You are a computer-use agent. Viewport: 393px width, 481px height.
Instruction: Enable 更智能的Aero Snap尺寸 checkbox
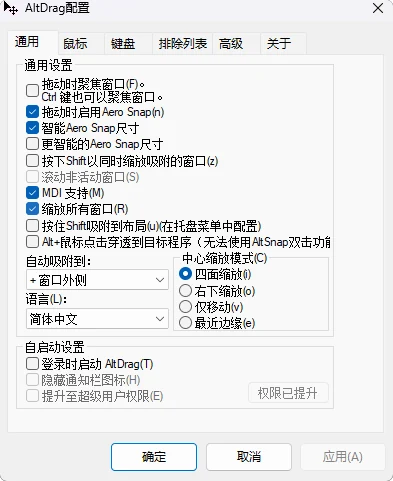coord(32,144)
